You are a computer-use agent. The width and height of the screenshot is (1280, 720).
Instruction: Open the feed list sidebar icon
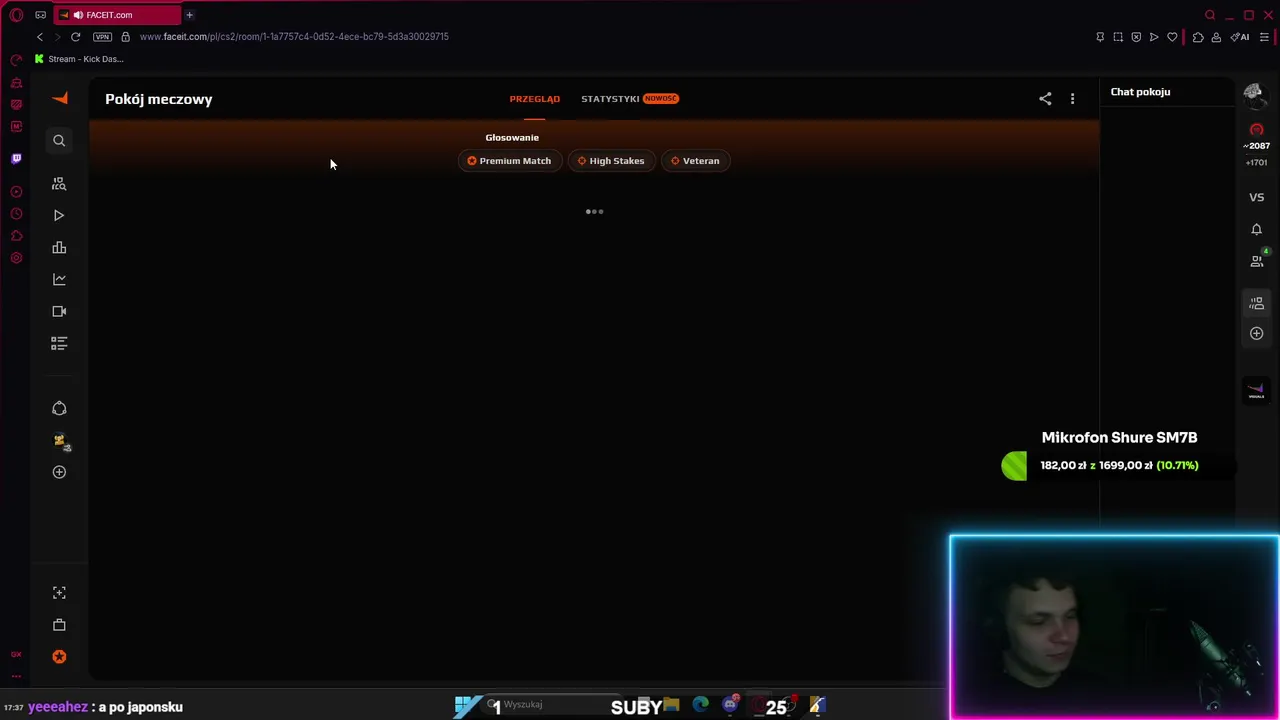coord(59,343)
